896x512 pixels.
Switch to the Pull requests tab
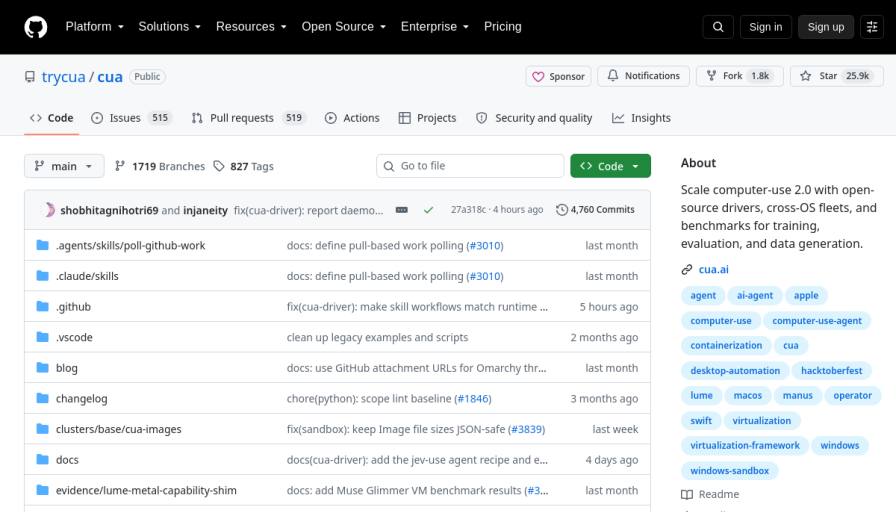click(x=249, y=118)
